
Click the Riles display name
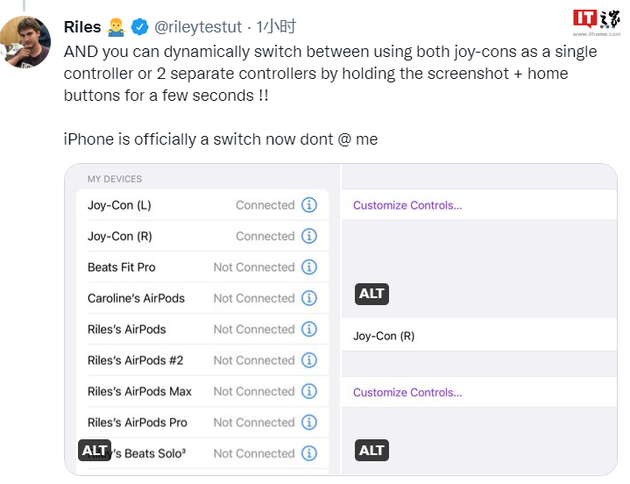click(82, 27)
